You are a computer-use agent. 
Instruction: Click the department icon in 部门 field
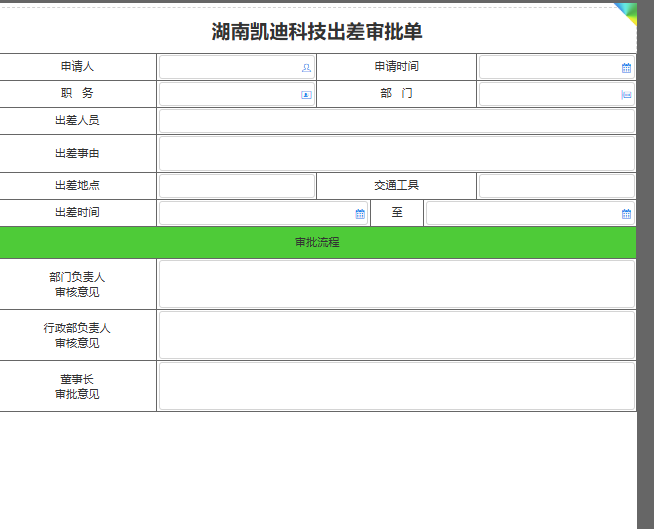point(626,95)
